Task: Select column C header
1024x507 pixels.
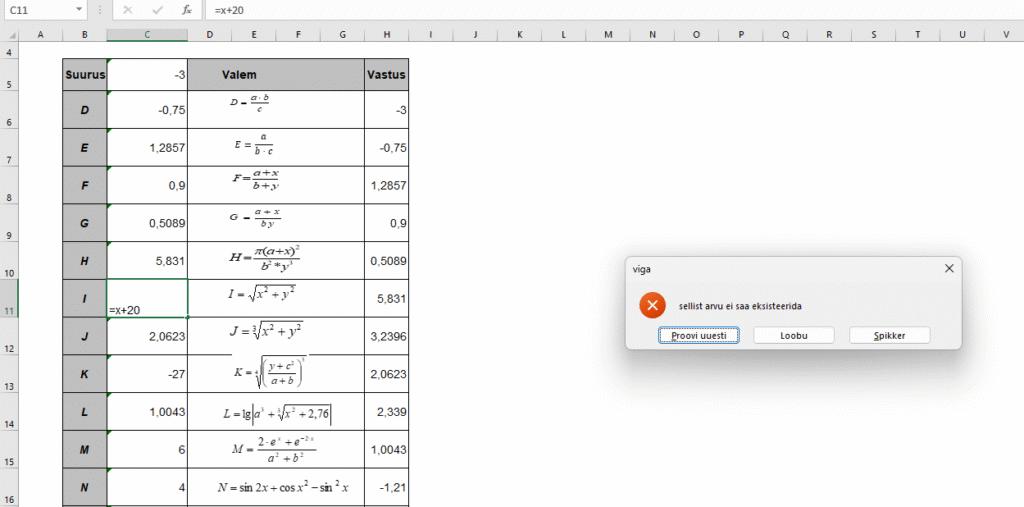Action: click(x=147, y=35)
